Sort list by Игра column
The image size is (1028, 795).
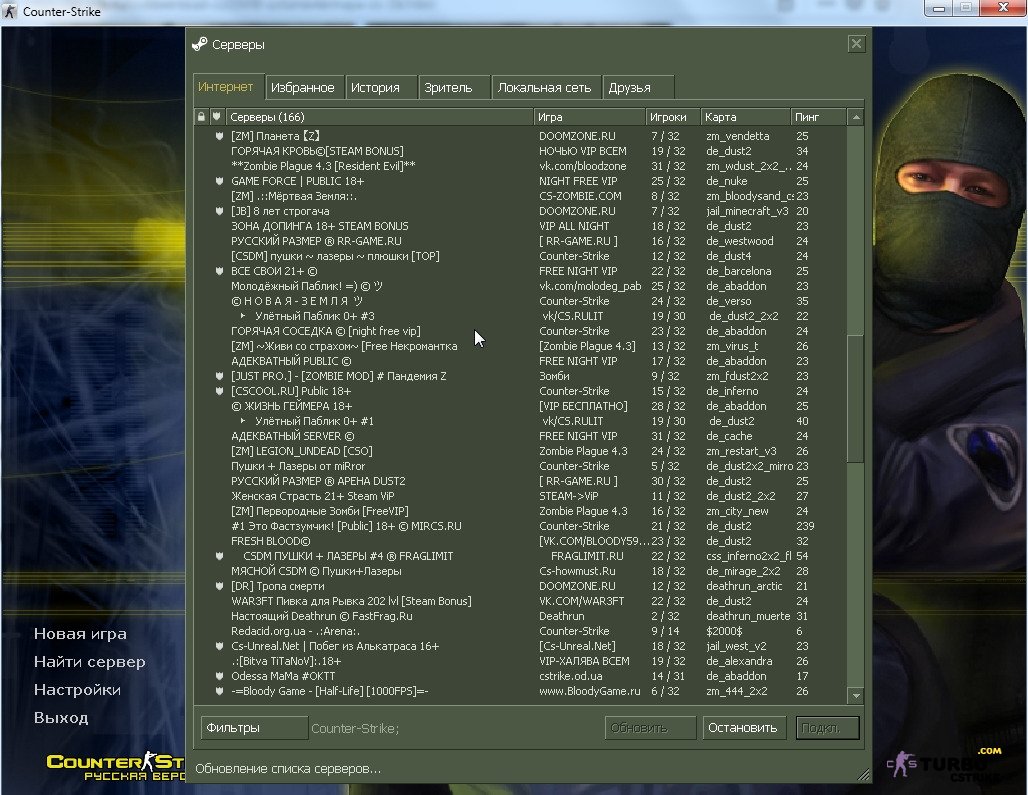[x=589, y=117]
